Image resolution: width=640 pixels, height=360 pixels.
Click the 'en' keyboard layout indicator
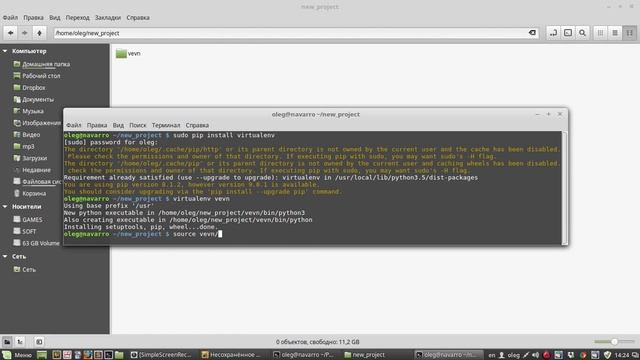(x=492, y=355)
